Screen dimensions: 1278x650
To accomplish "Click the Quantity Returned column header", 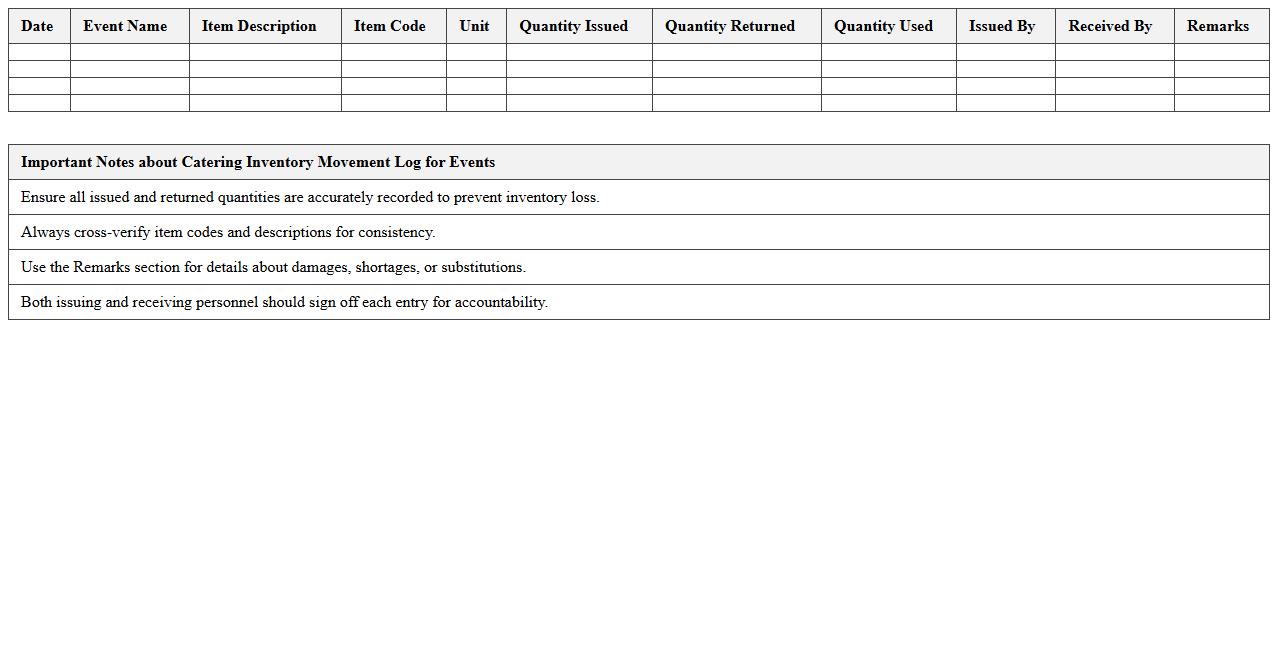I will [730, 26].
